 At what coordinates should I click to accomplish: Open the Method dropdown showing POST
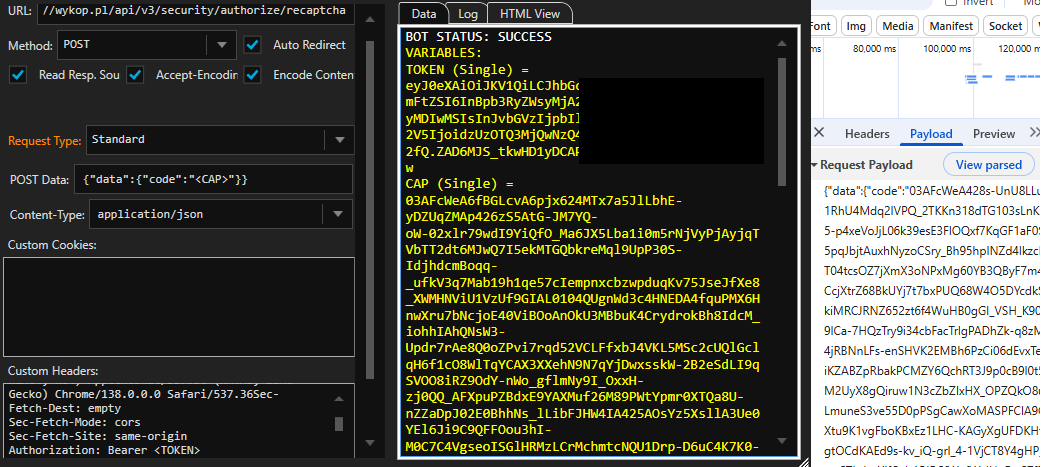[x=220, y=45]
